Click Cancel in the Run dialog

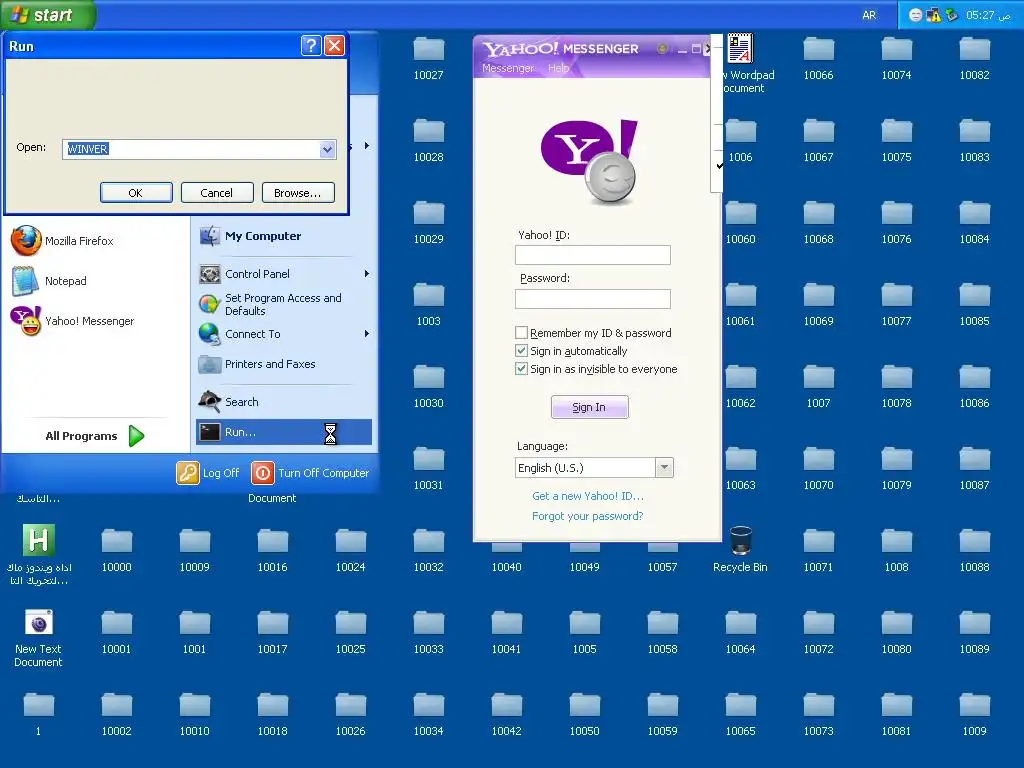click(217, 193)
